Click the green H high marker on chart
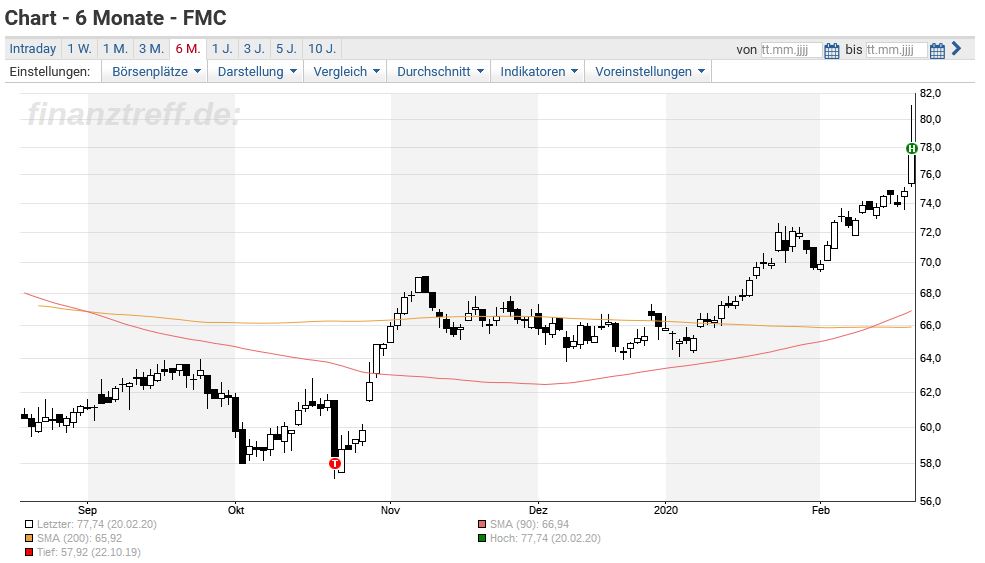 (912, 148)
